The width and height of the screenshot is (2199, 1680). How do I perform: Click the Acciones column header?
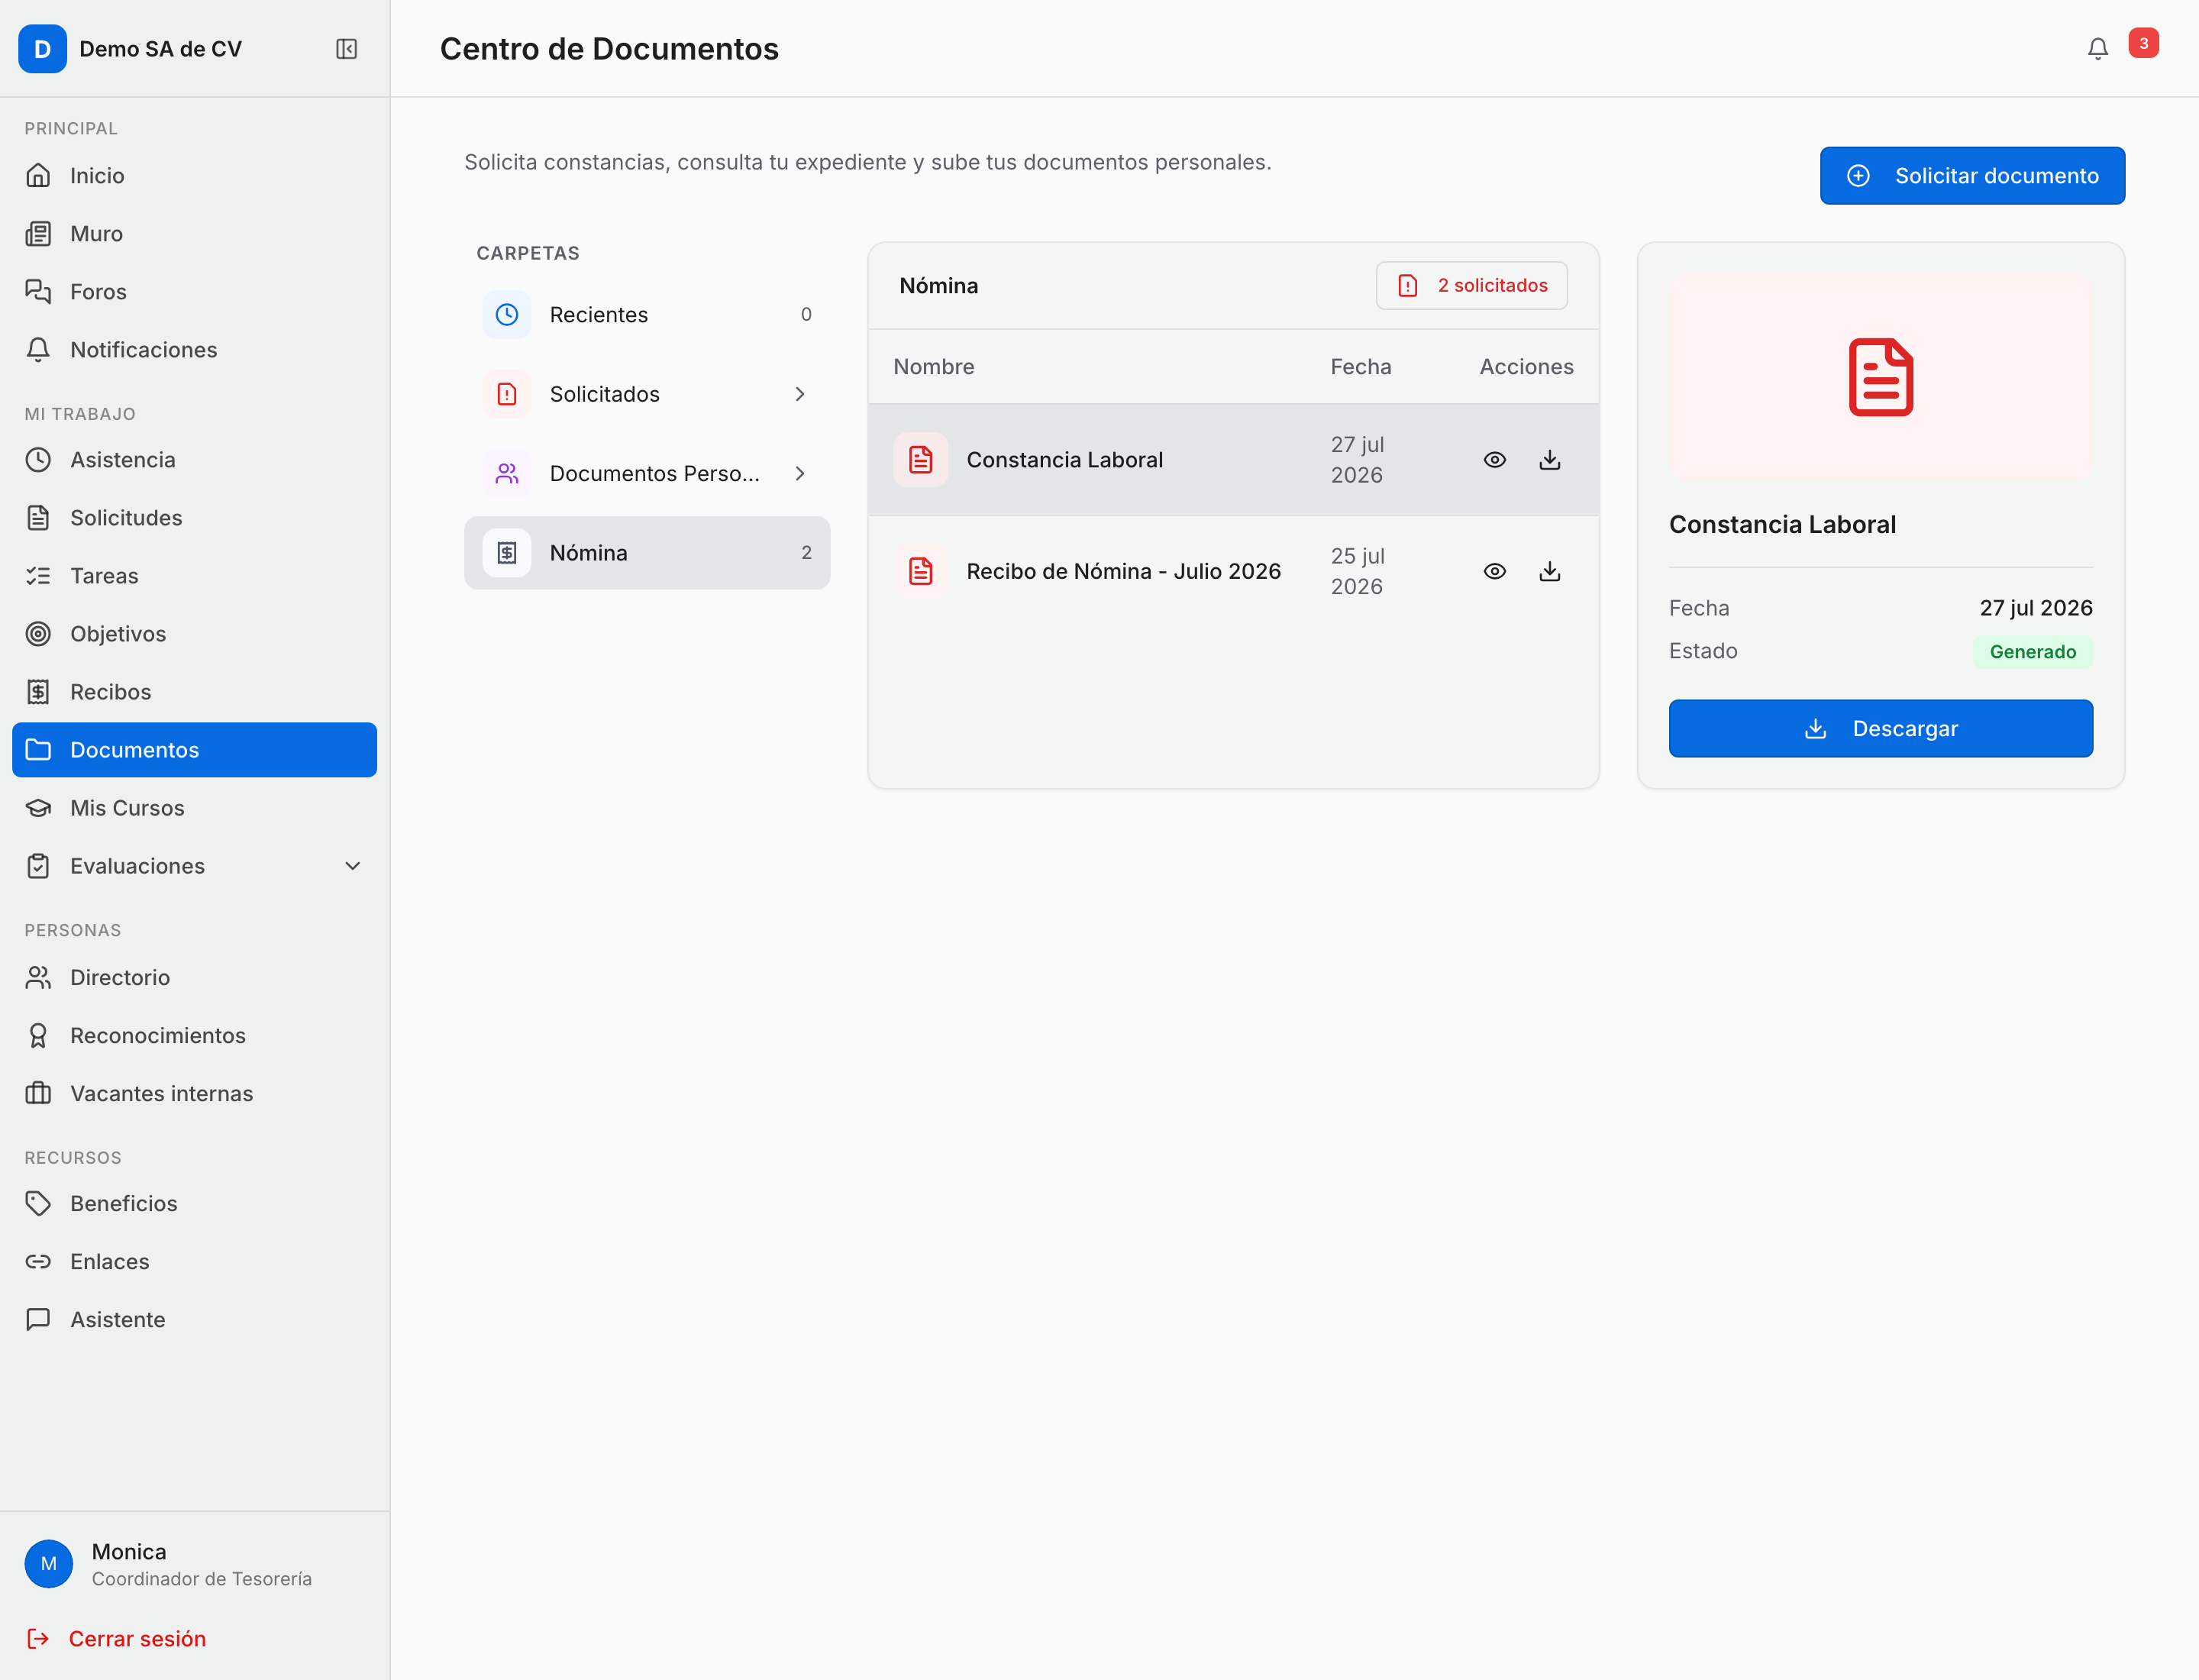click(x=1526, y=367)
